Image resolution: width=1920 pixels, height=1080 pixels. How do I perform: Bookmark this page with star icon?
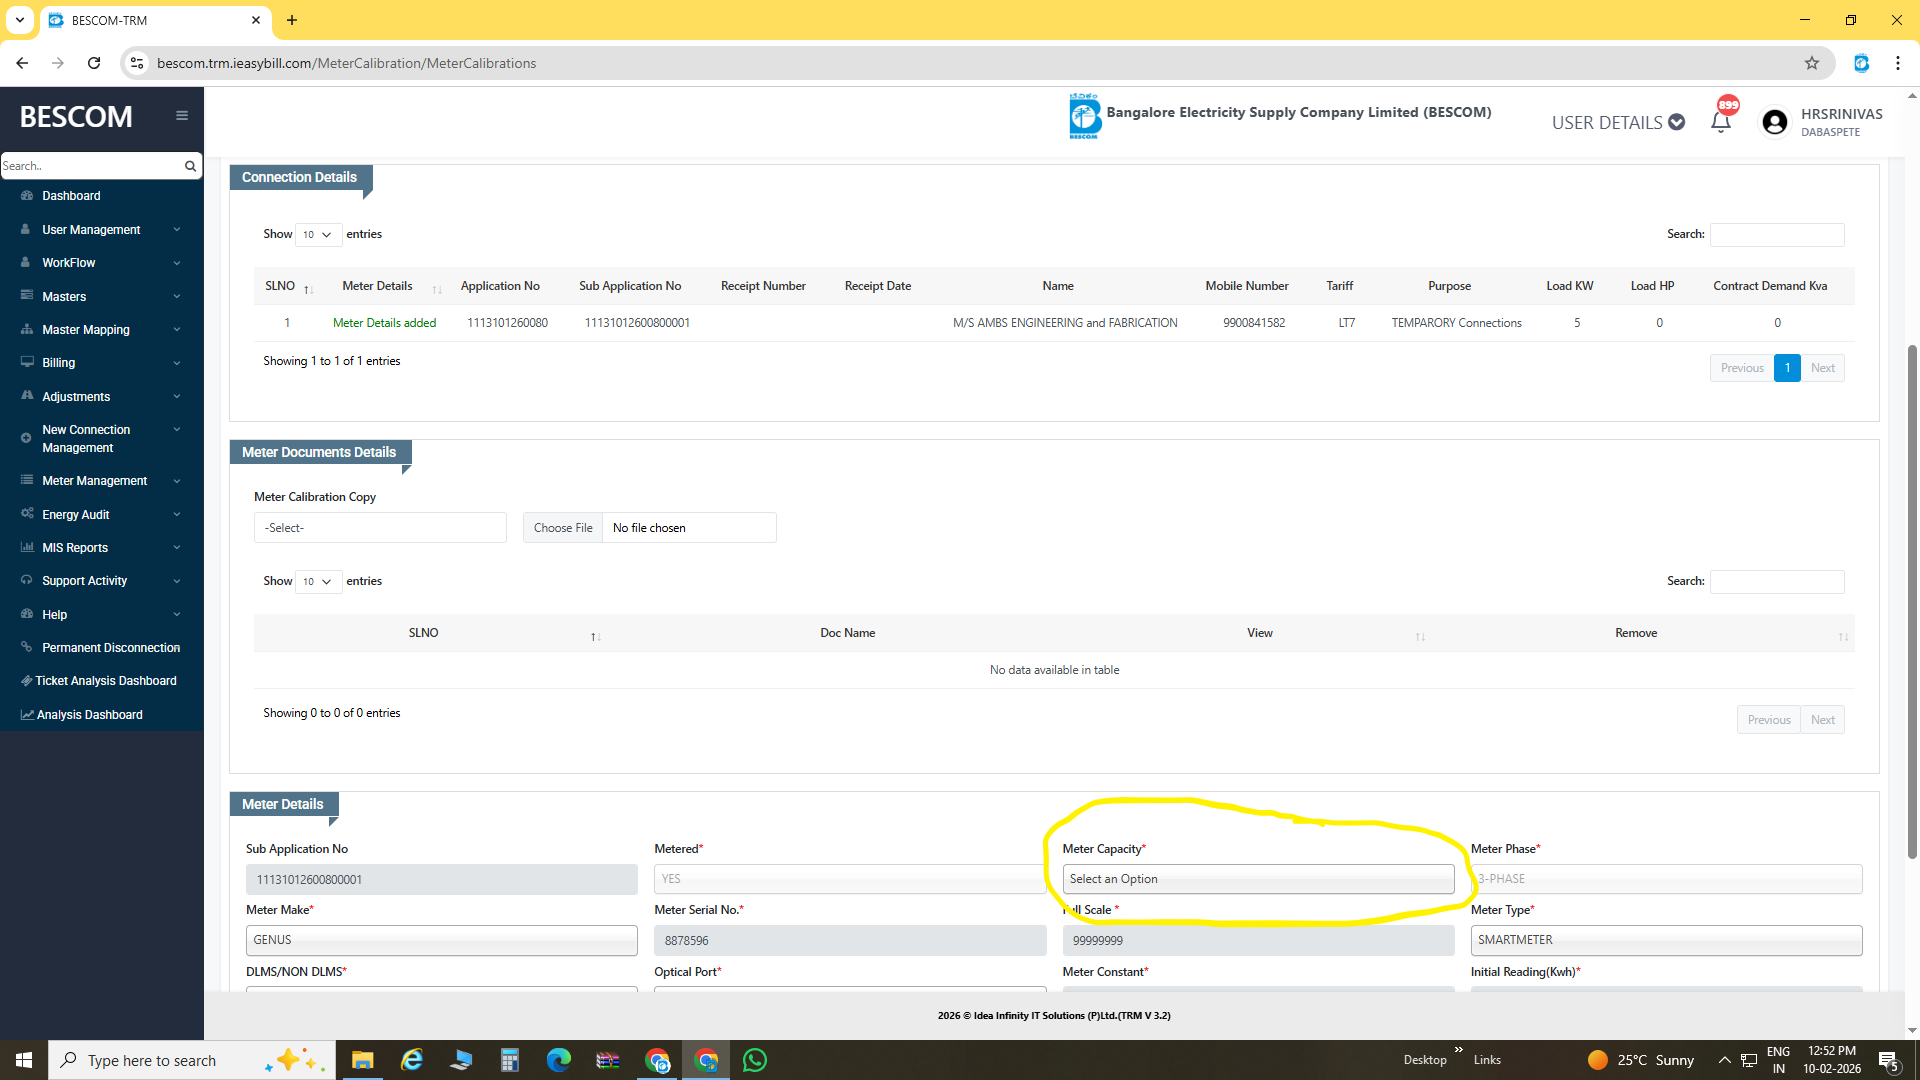click(x=1812, y=63)
